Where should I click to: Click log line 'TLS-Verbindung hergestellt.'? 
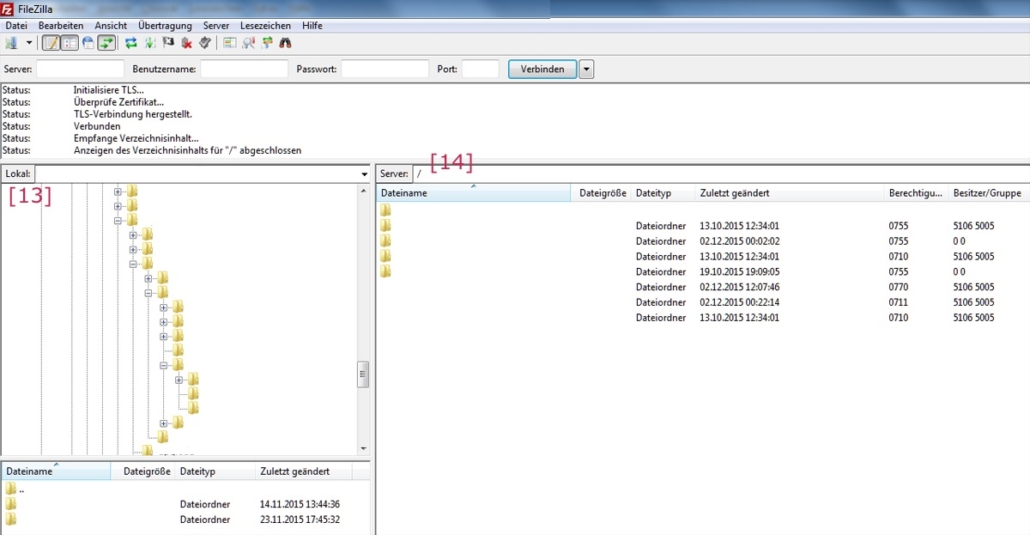133,114
